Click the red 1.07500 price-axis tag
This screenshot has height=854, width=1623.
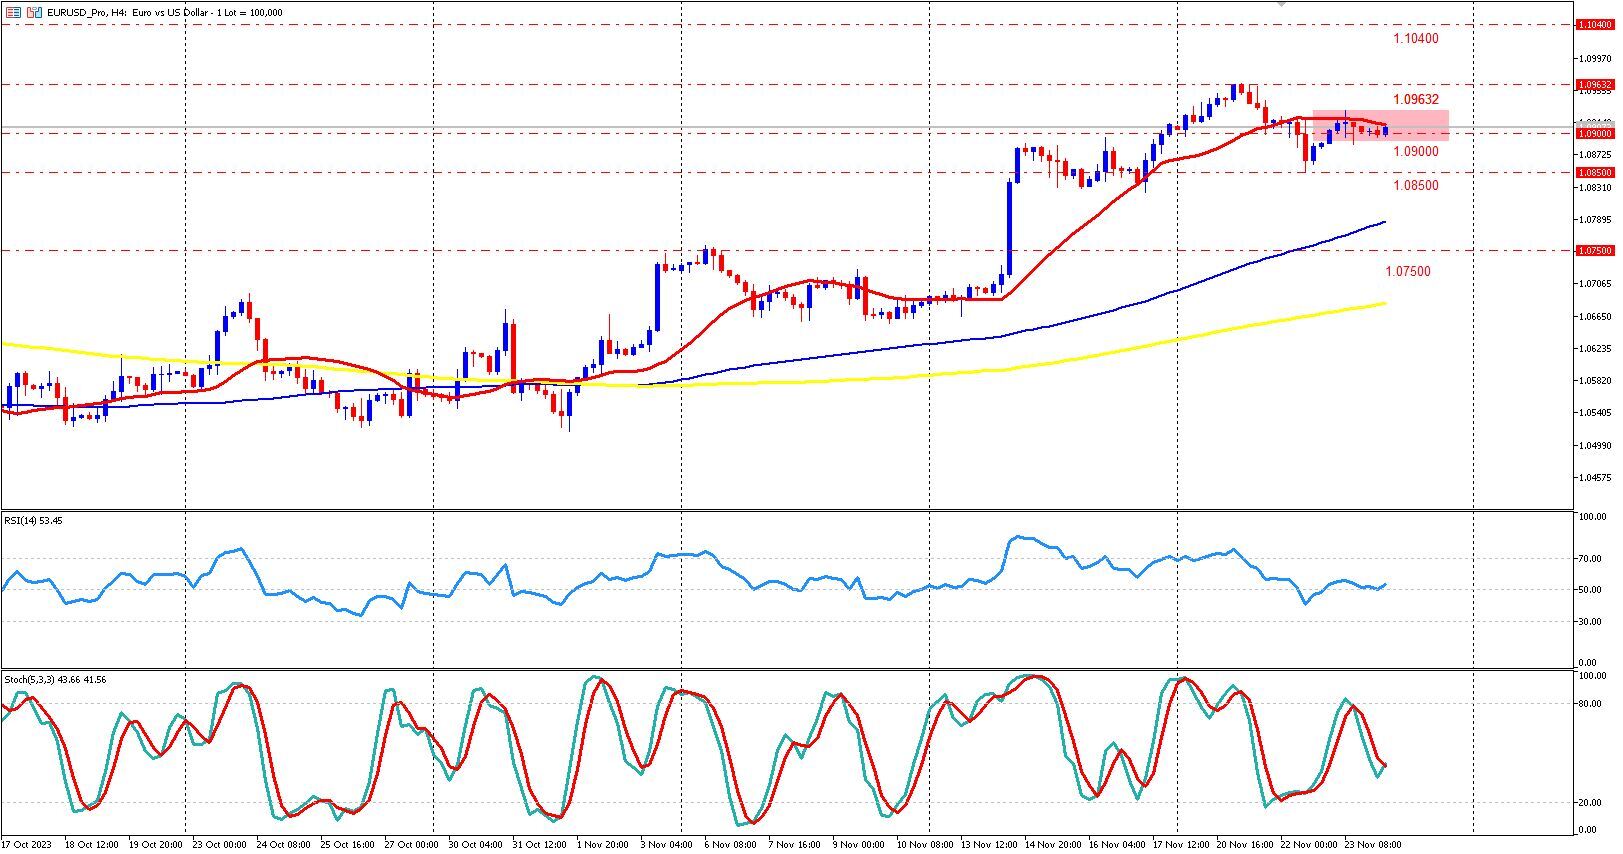(x=1595, y=251)
